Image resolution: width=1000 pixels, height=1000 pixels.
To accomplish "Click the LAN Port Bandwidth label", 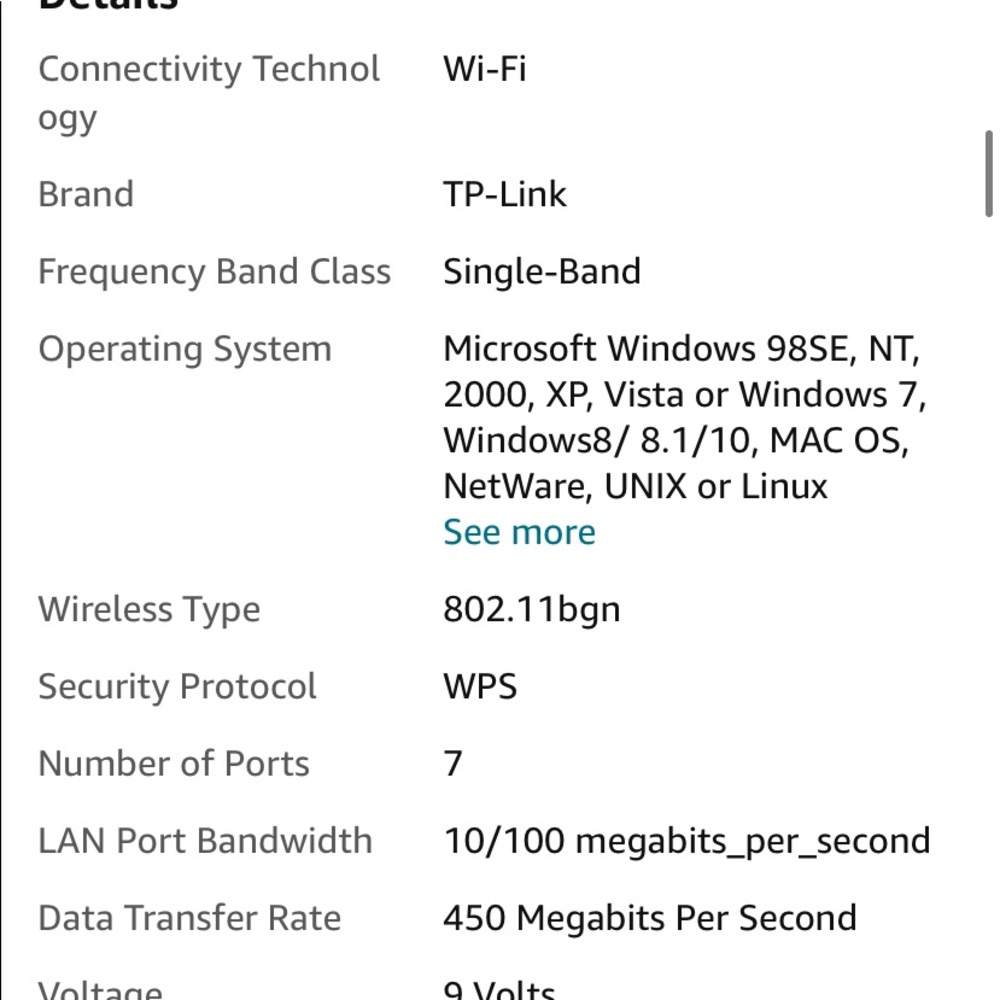I will 205,840.
